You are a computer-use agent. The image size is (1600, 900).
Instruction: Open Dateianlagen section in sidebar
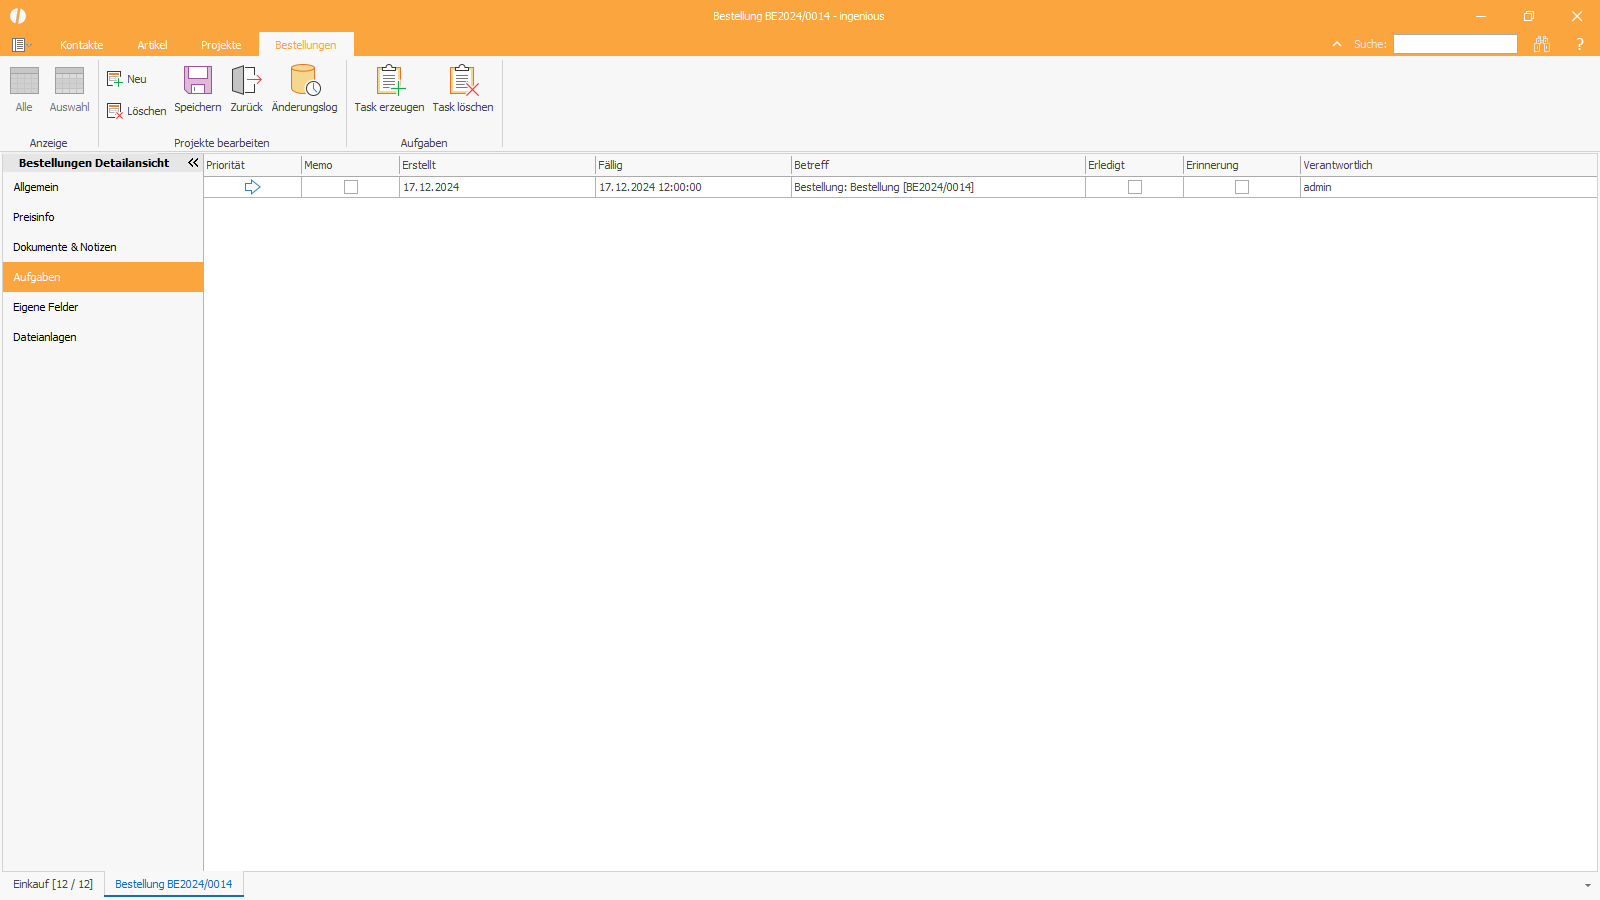(103, 337)
